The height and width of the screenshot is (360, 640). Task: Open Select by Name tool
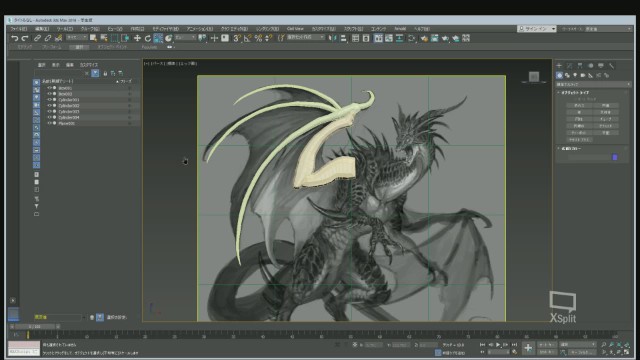[x=104, y=38]
